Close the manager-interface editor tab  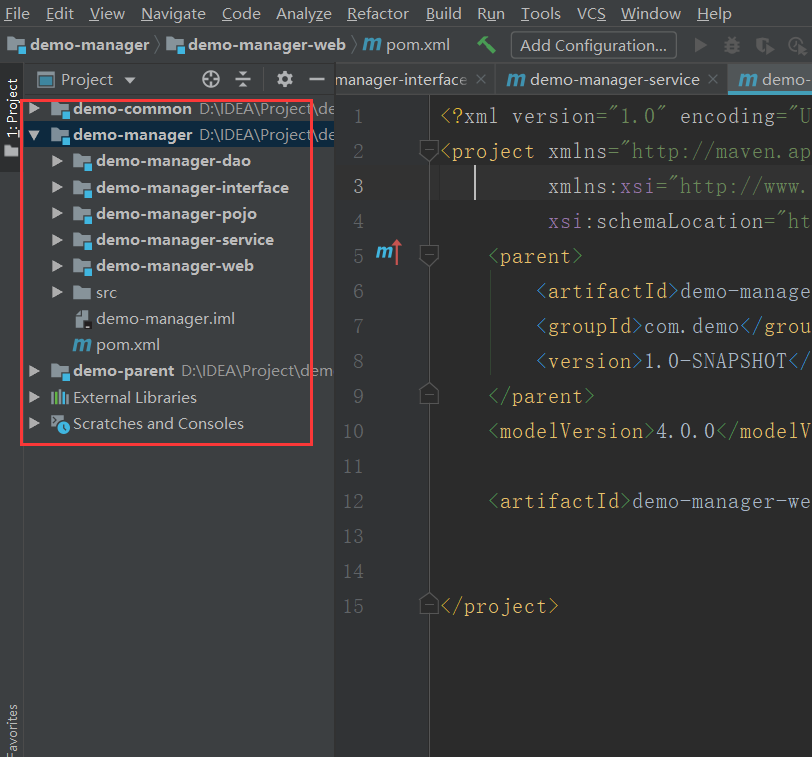click(x=481, y=79)
